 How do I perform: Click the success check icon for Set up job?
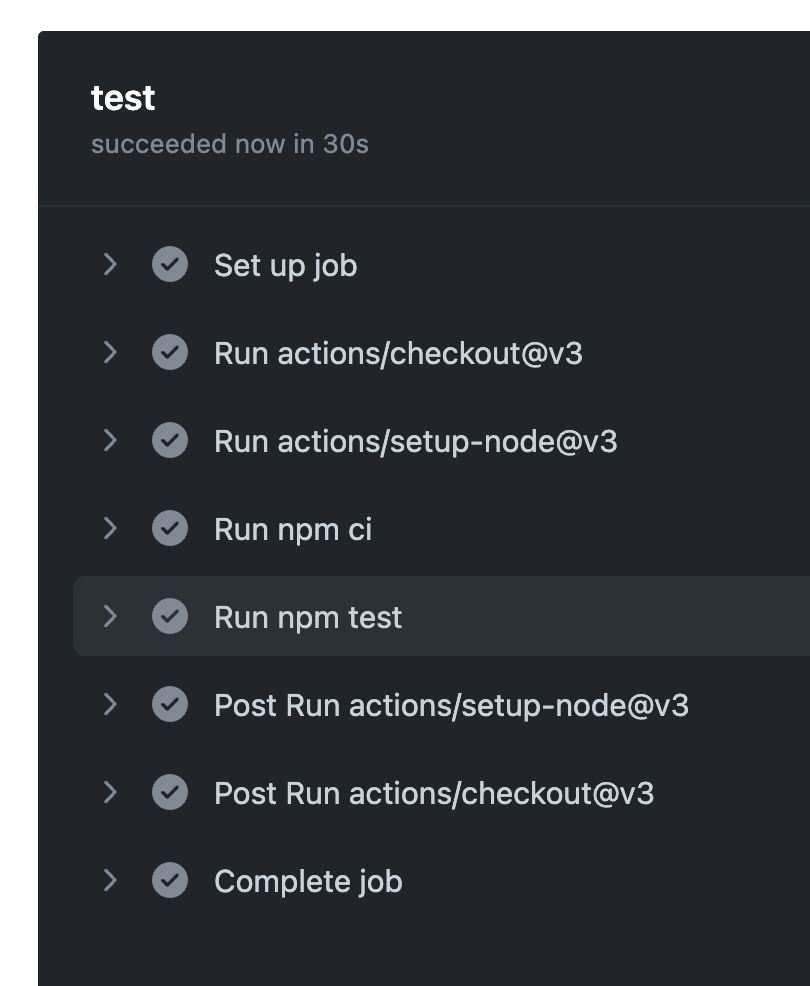pos(170,265)
